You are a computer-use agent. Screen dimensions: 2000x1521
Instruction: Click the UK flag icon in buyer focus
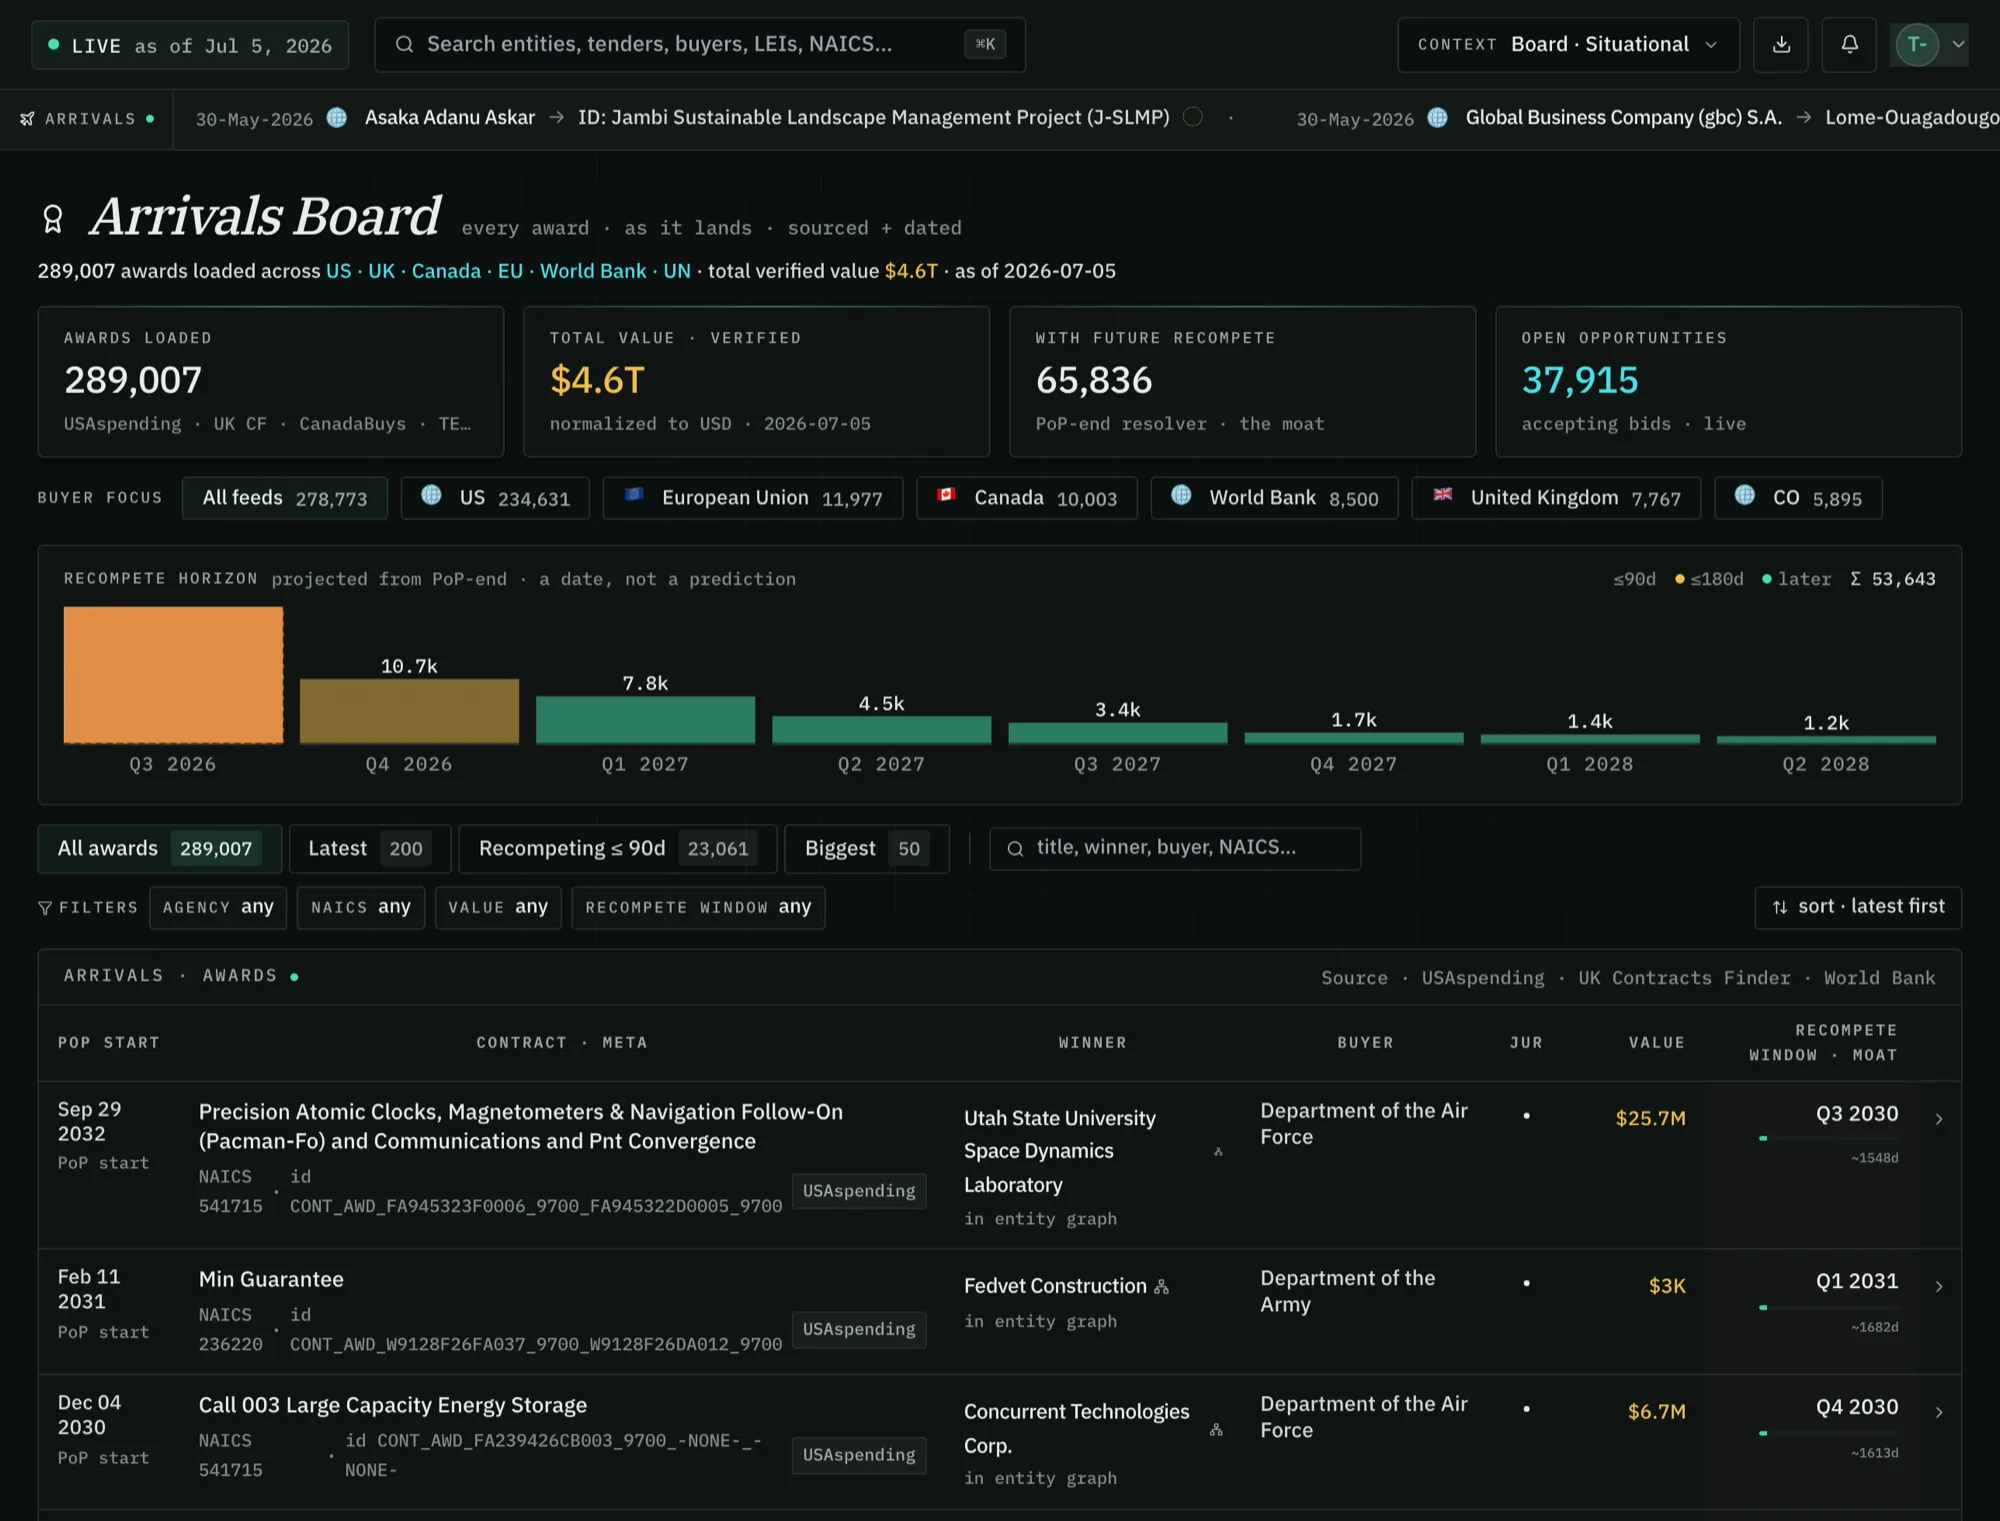tap(1442, 495)
